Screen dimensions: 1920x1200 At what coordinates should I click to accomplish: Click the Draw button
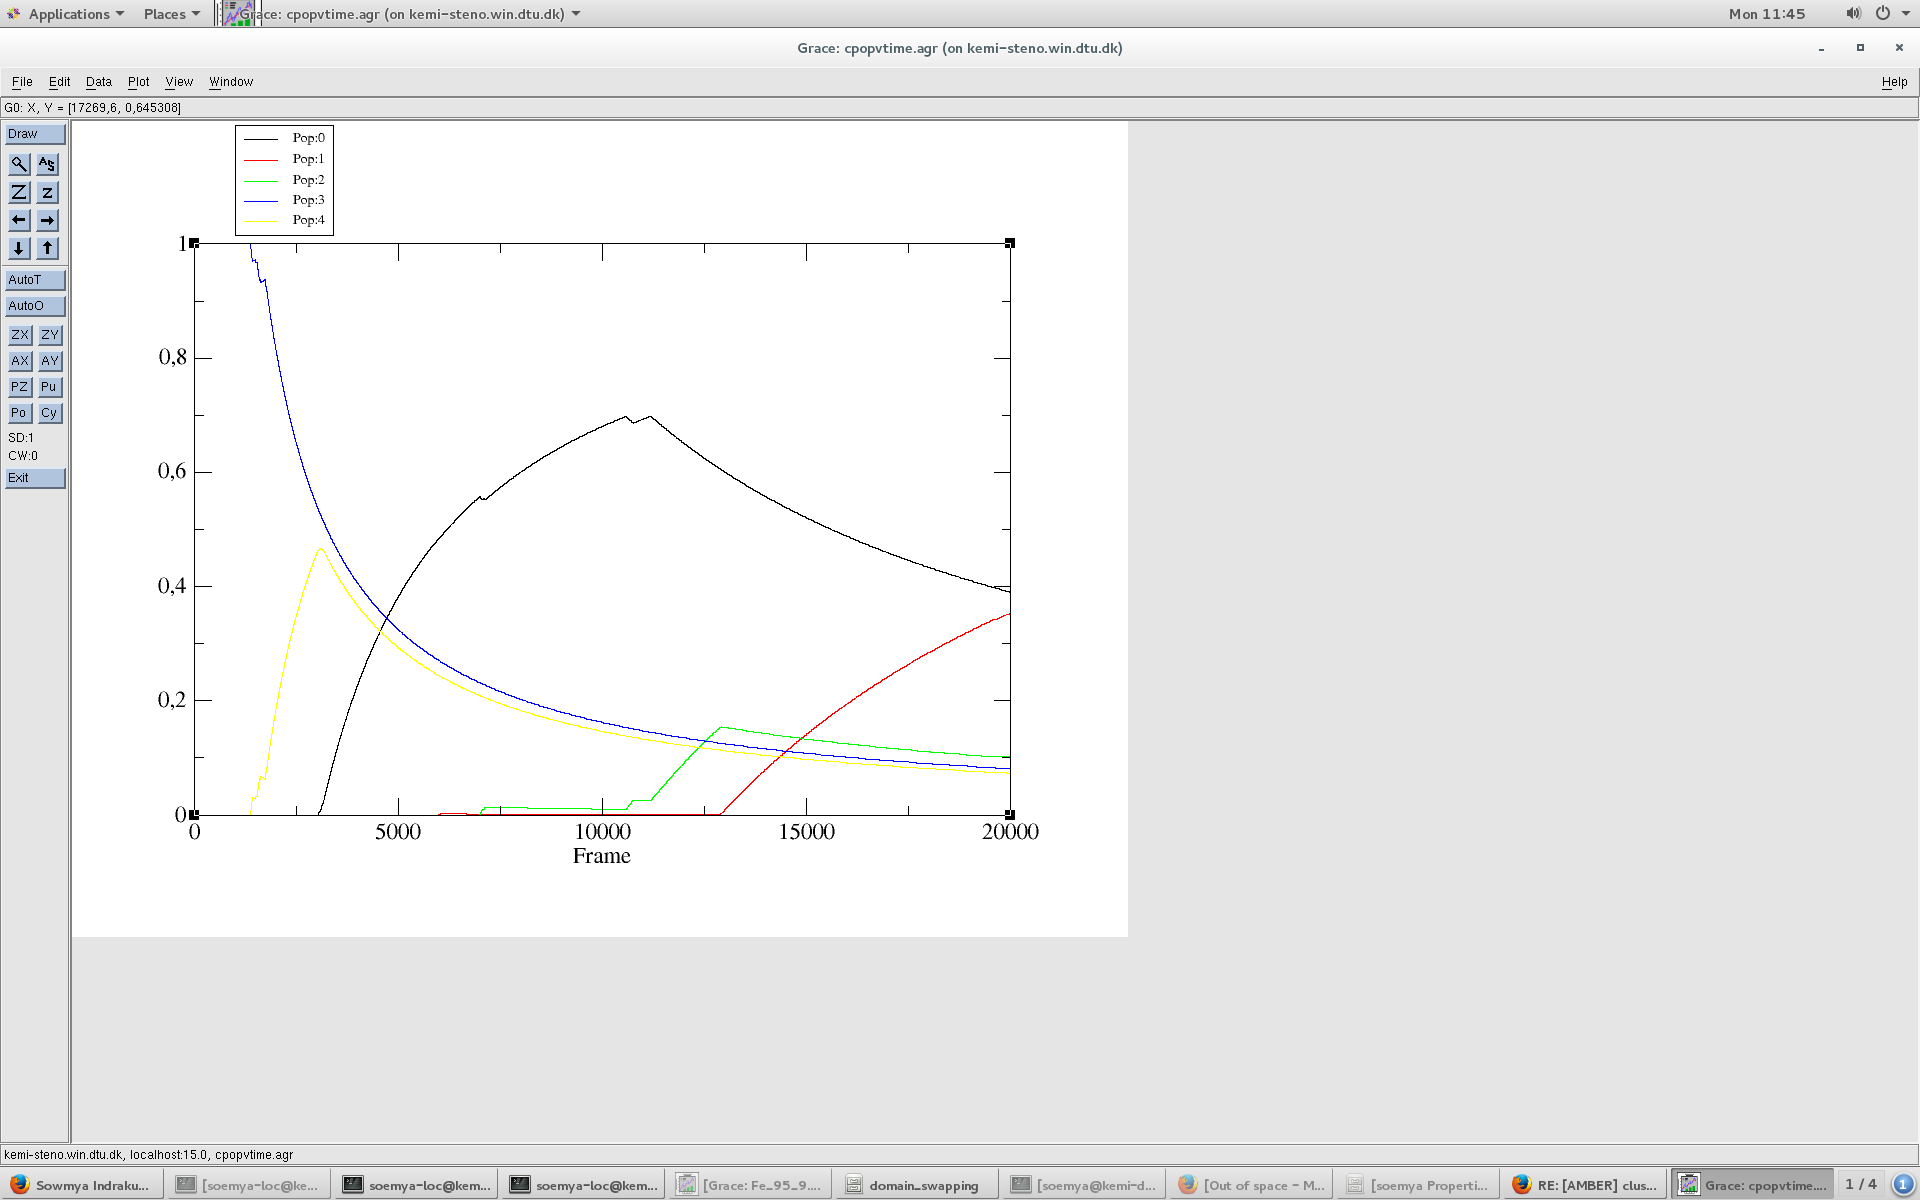click(35, 134)
